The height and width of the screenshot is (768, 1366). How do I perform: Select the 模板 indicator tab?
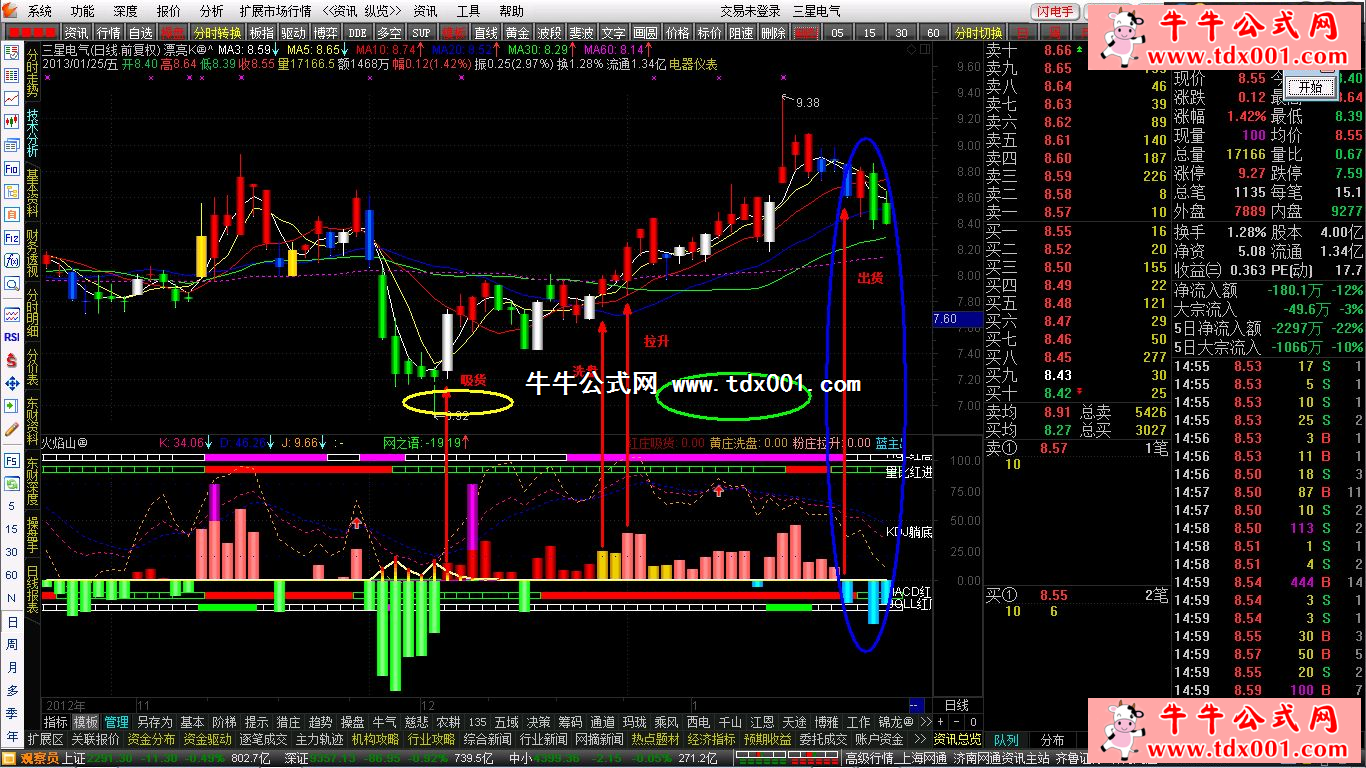tap(86, 721)
